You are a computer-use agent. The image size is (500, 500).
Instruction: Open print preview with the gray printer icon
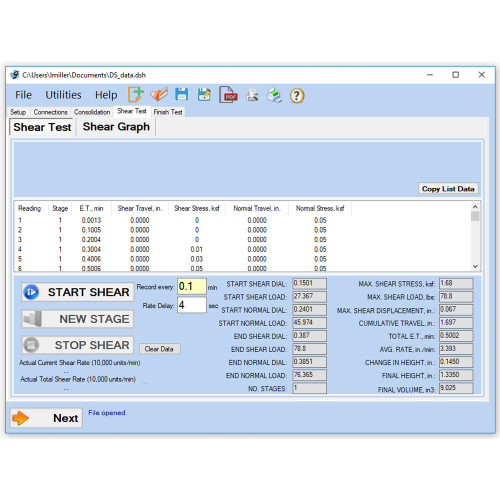(252, 95)
